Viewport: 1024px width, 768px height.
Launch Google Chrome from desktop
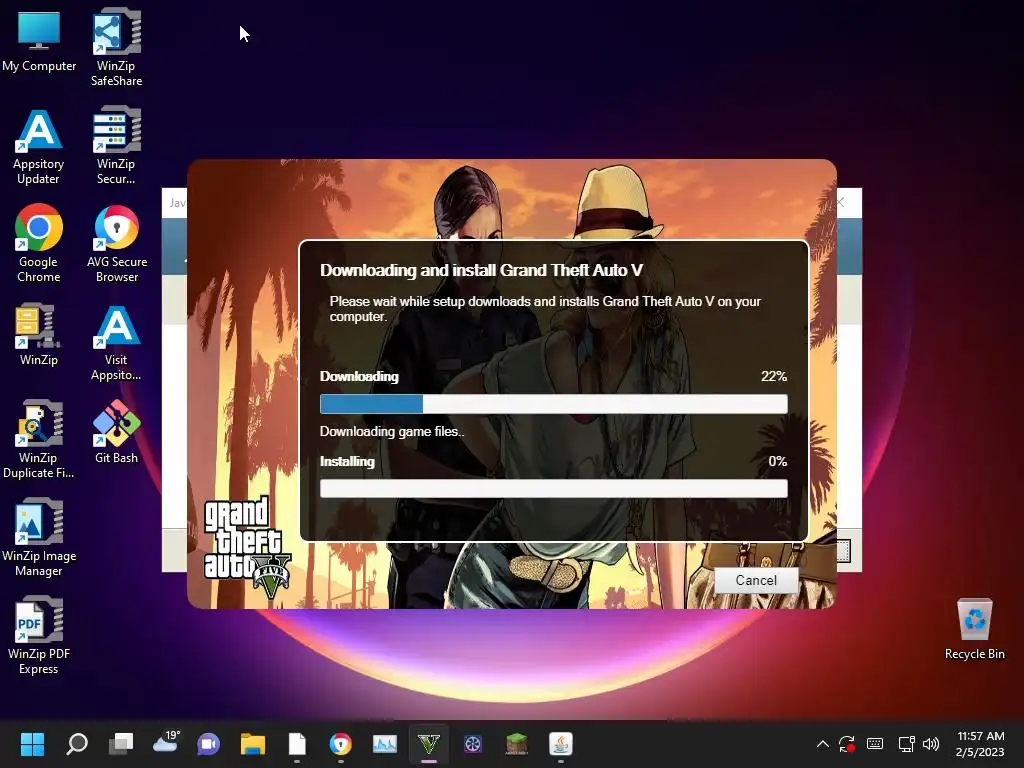pos(39,244)
